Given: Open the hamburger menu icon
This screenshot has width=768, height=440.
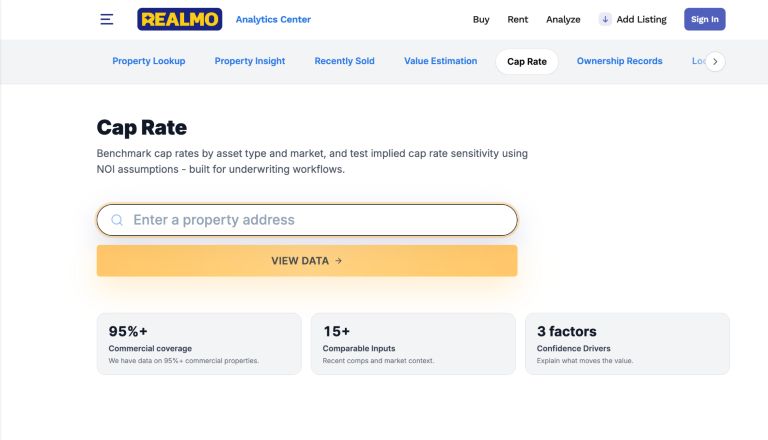Looking at the screenshot, I should coord(107,19).
